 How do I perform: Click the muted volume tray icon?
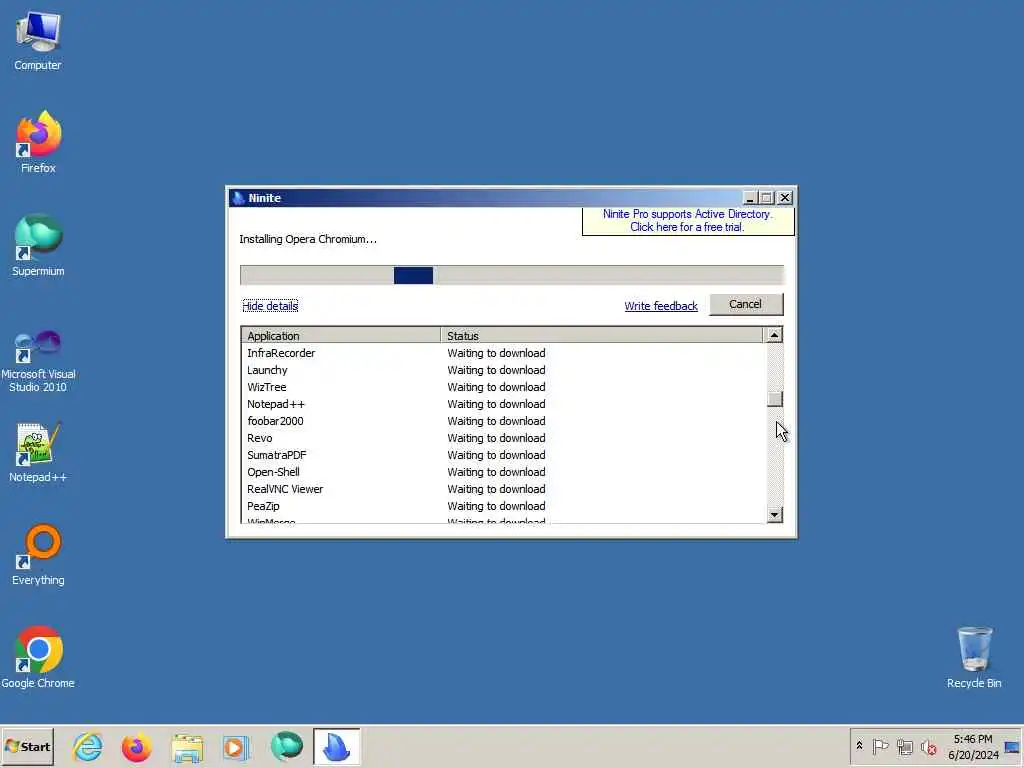coord(929,746)
